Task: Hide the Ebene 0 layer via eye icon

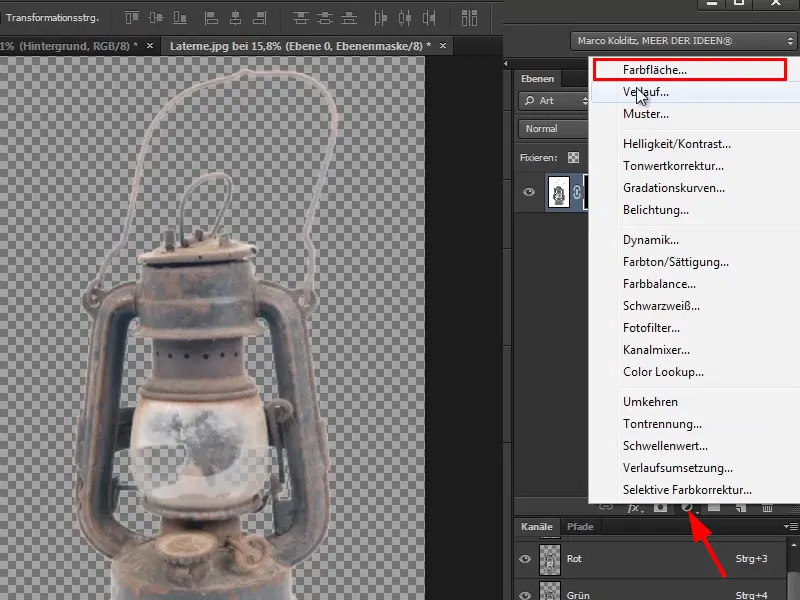Action: click(x=529, y=192)
